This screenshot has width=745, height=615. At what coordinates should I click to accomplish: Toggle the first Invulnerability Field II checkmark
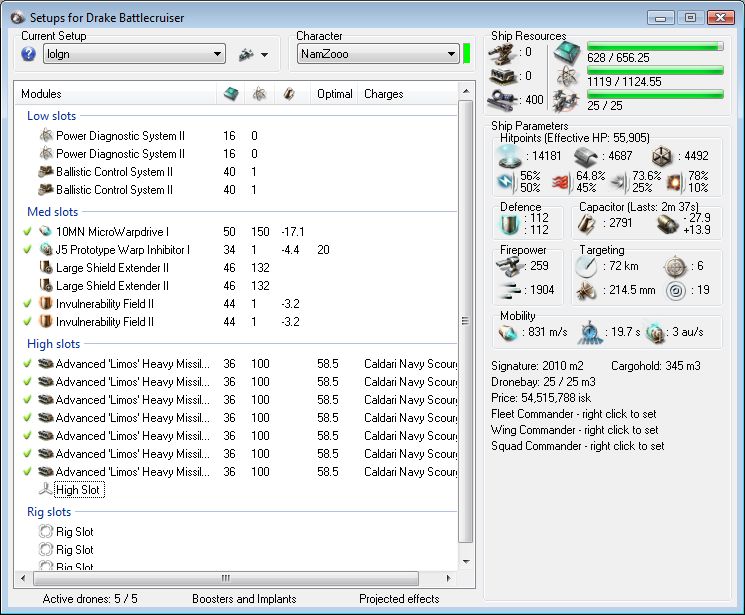(x=27, y=304)
